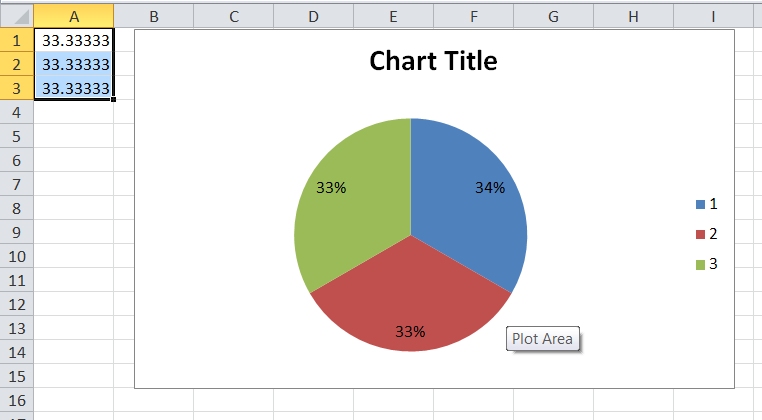The height and width of the screenshot is (420, 762).
Task: Click the row 15 header
Action: coord(16,376)
